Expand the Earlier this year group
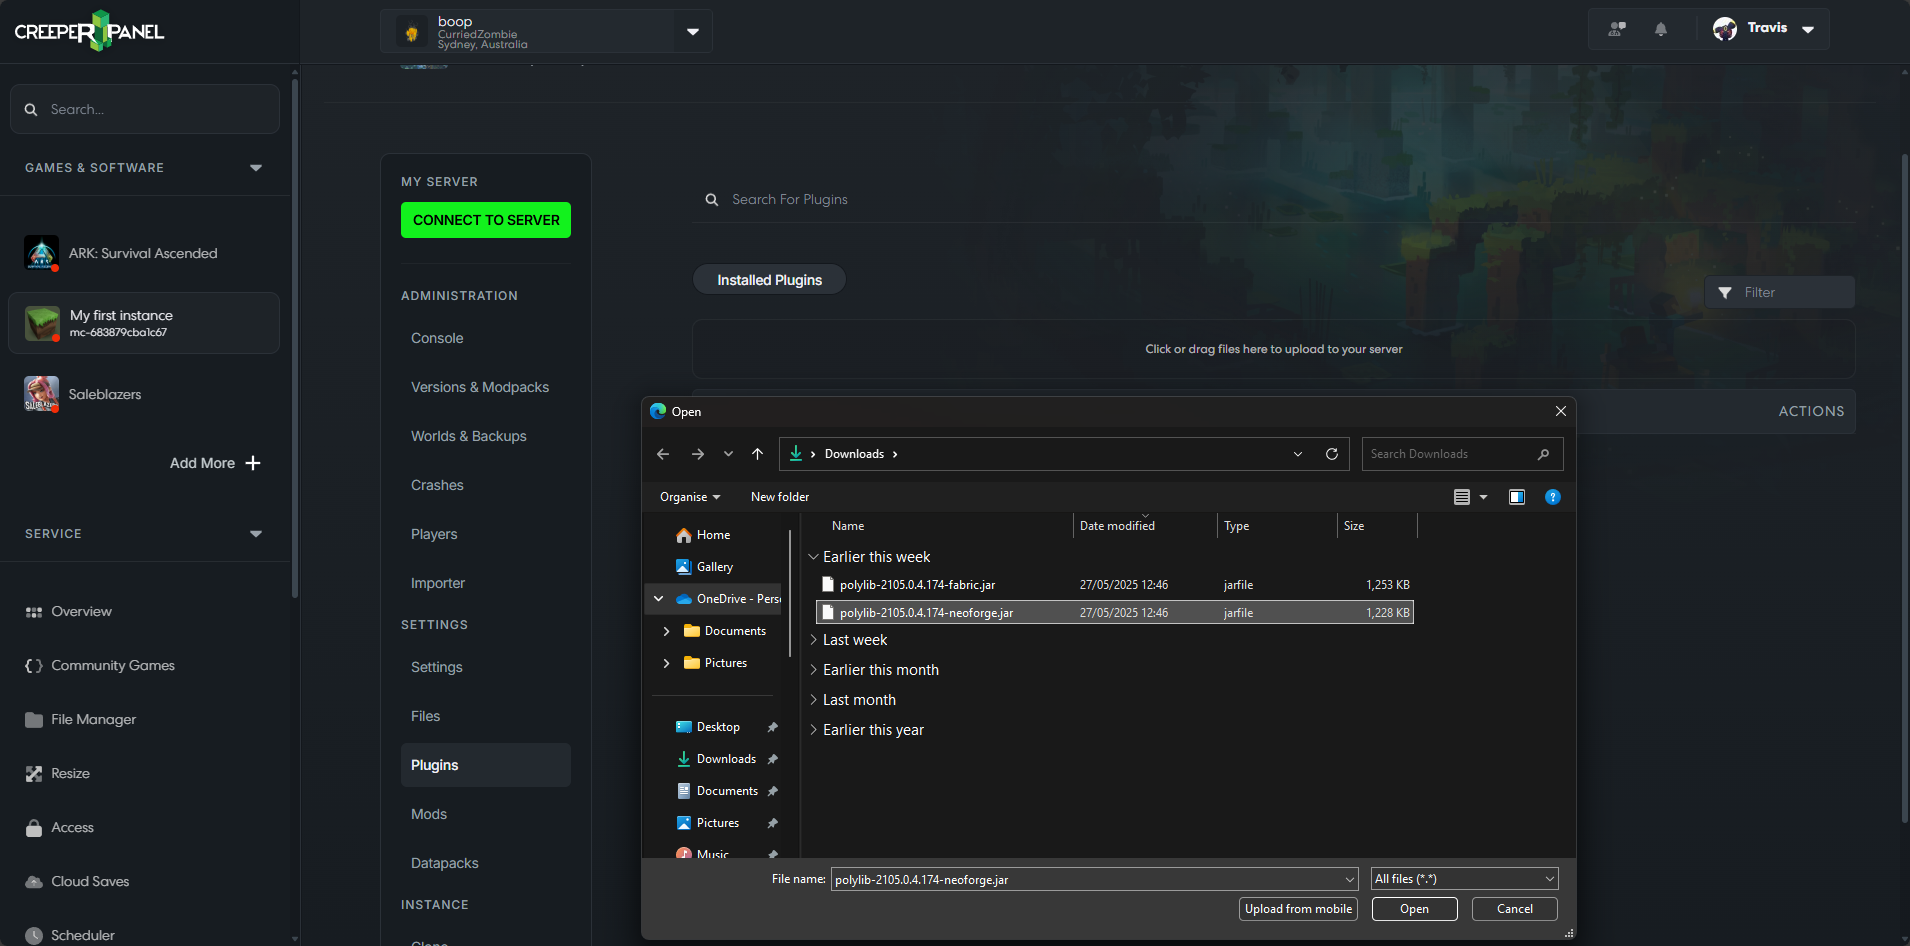1910x946 pixels. pyautogui.click(x=813, y=730)
